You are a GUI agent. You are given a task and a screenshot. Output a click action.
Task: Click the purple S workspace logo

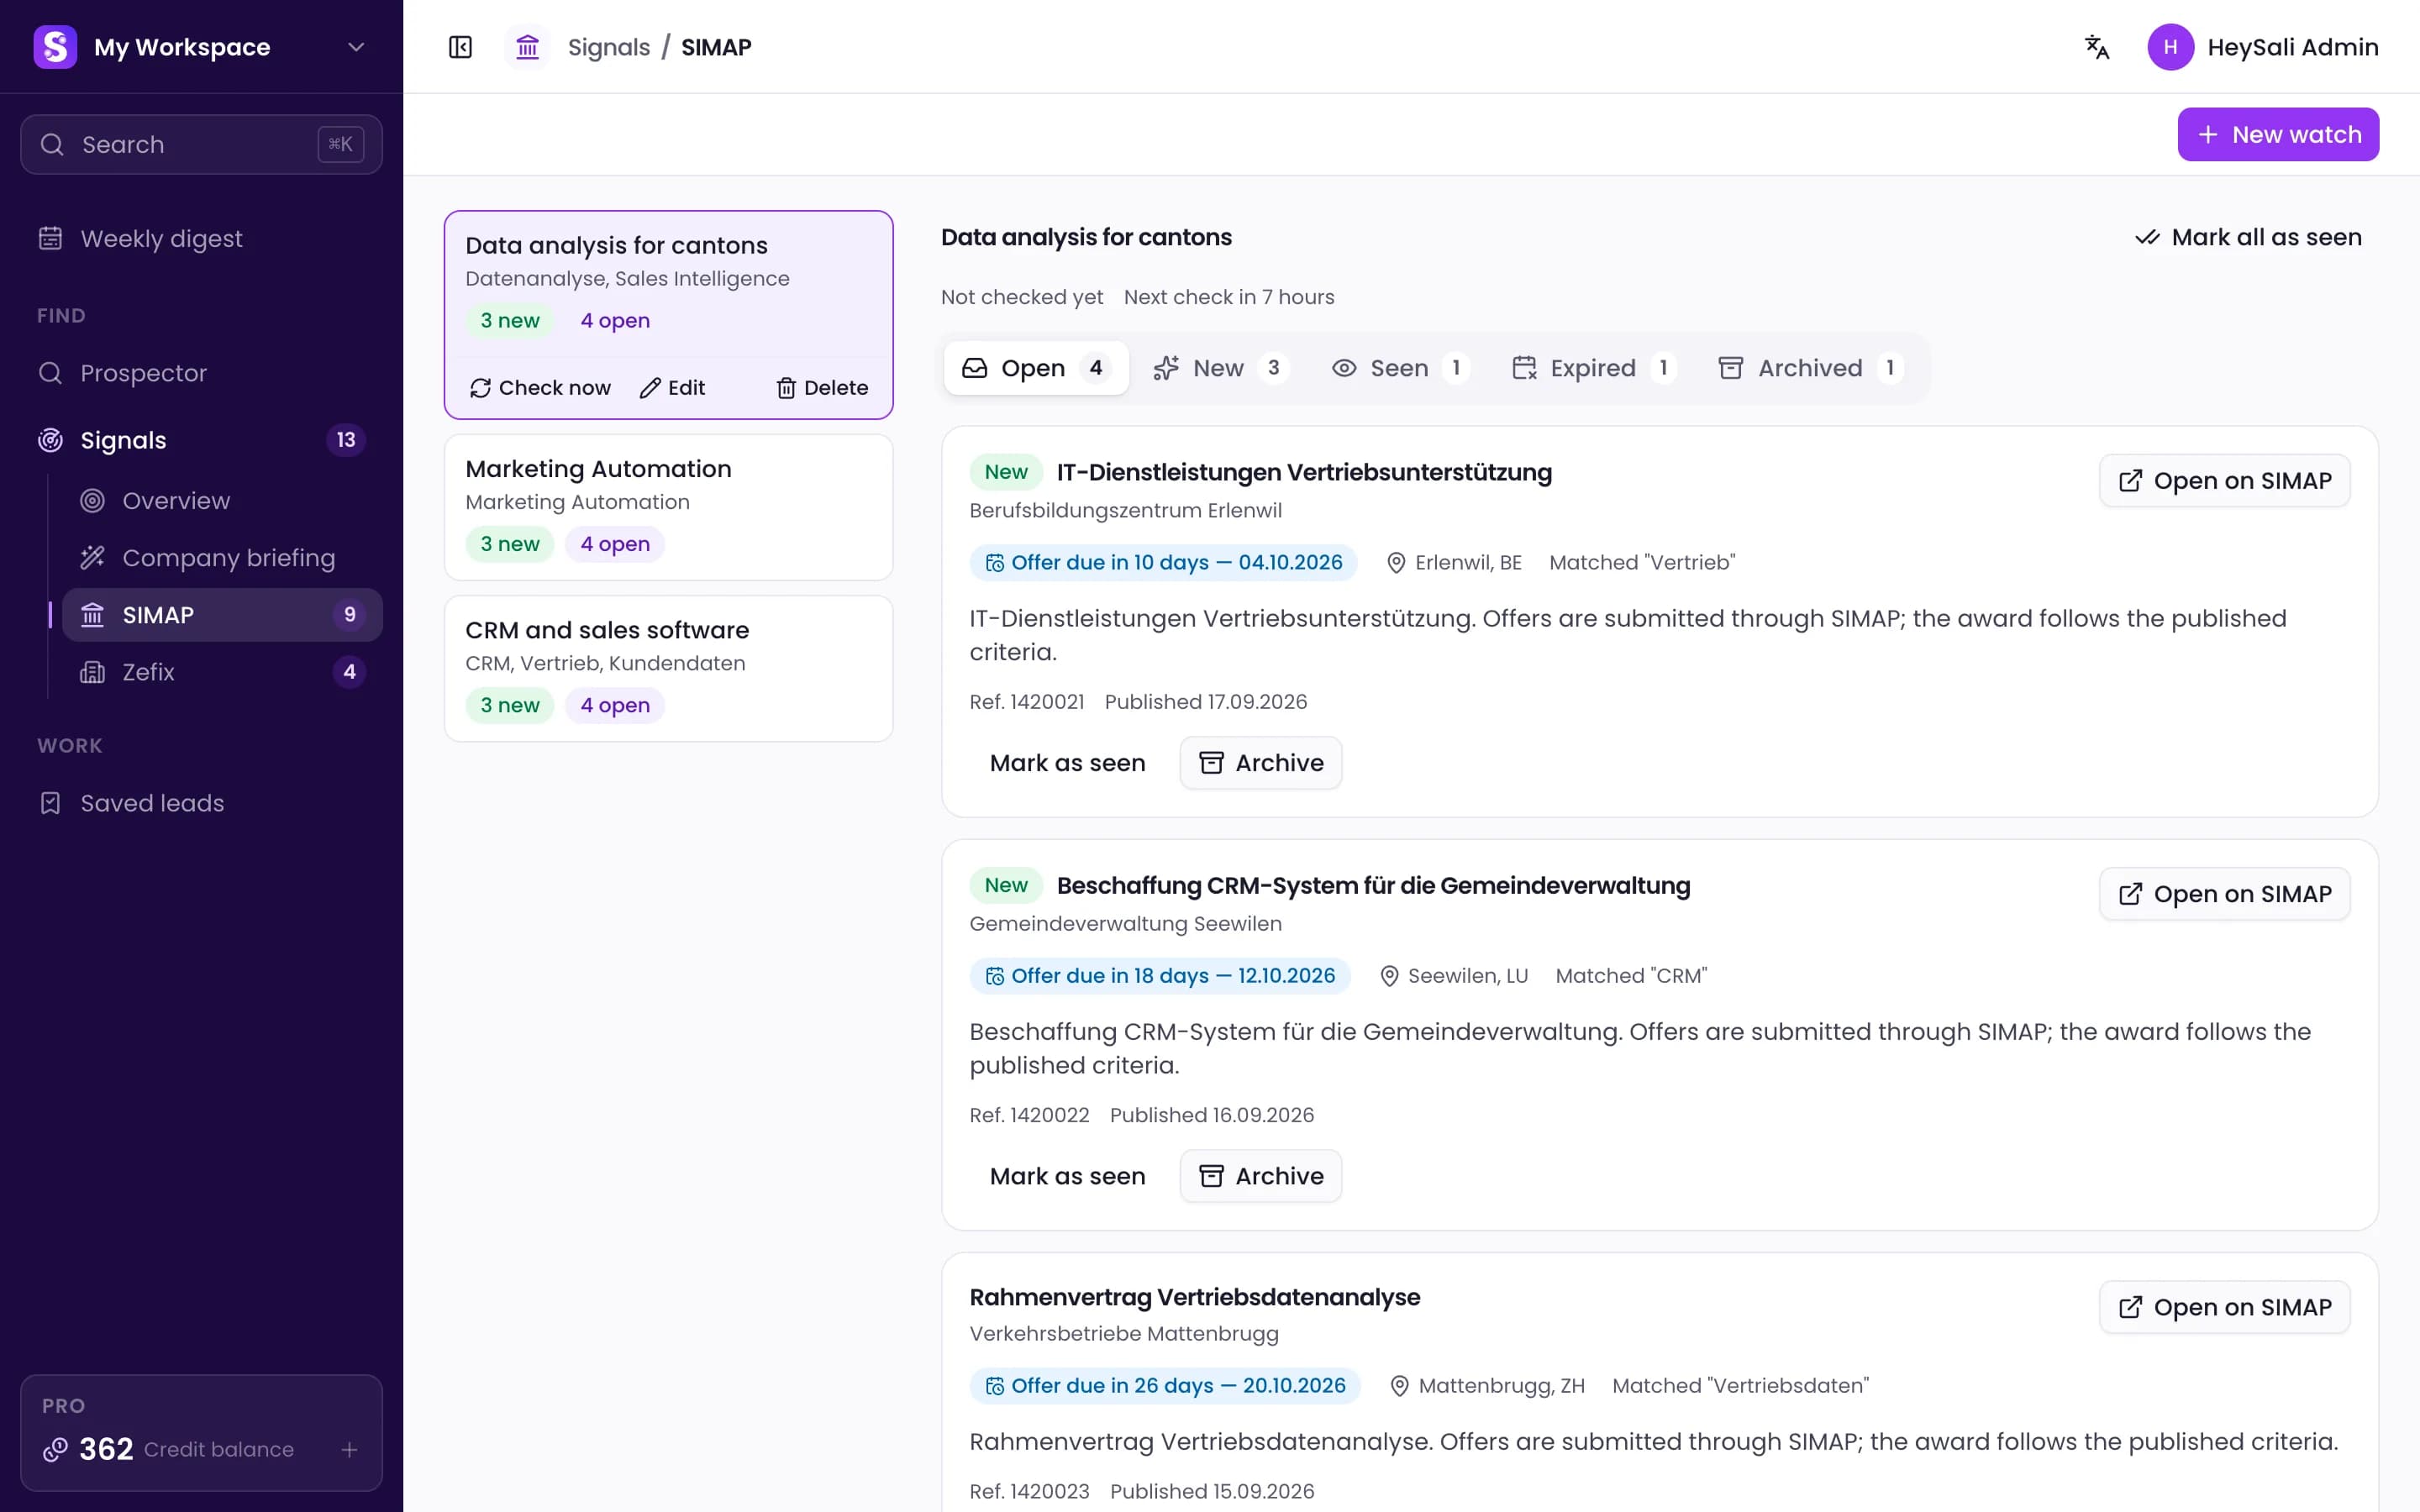(x=55, y=47)
